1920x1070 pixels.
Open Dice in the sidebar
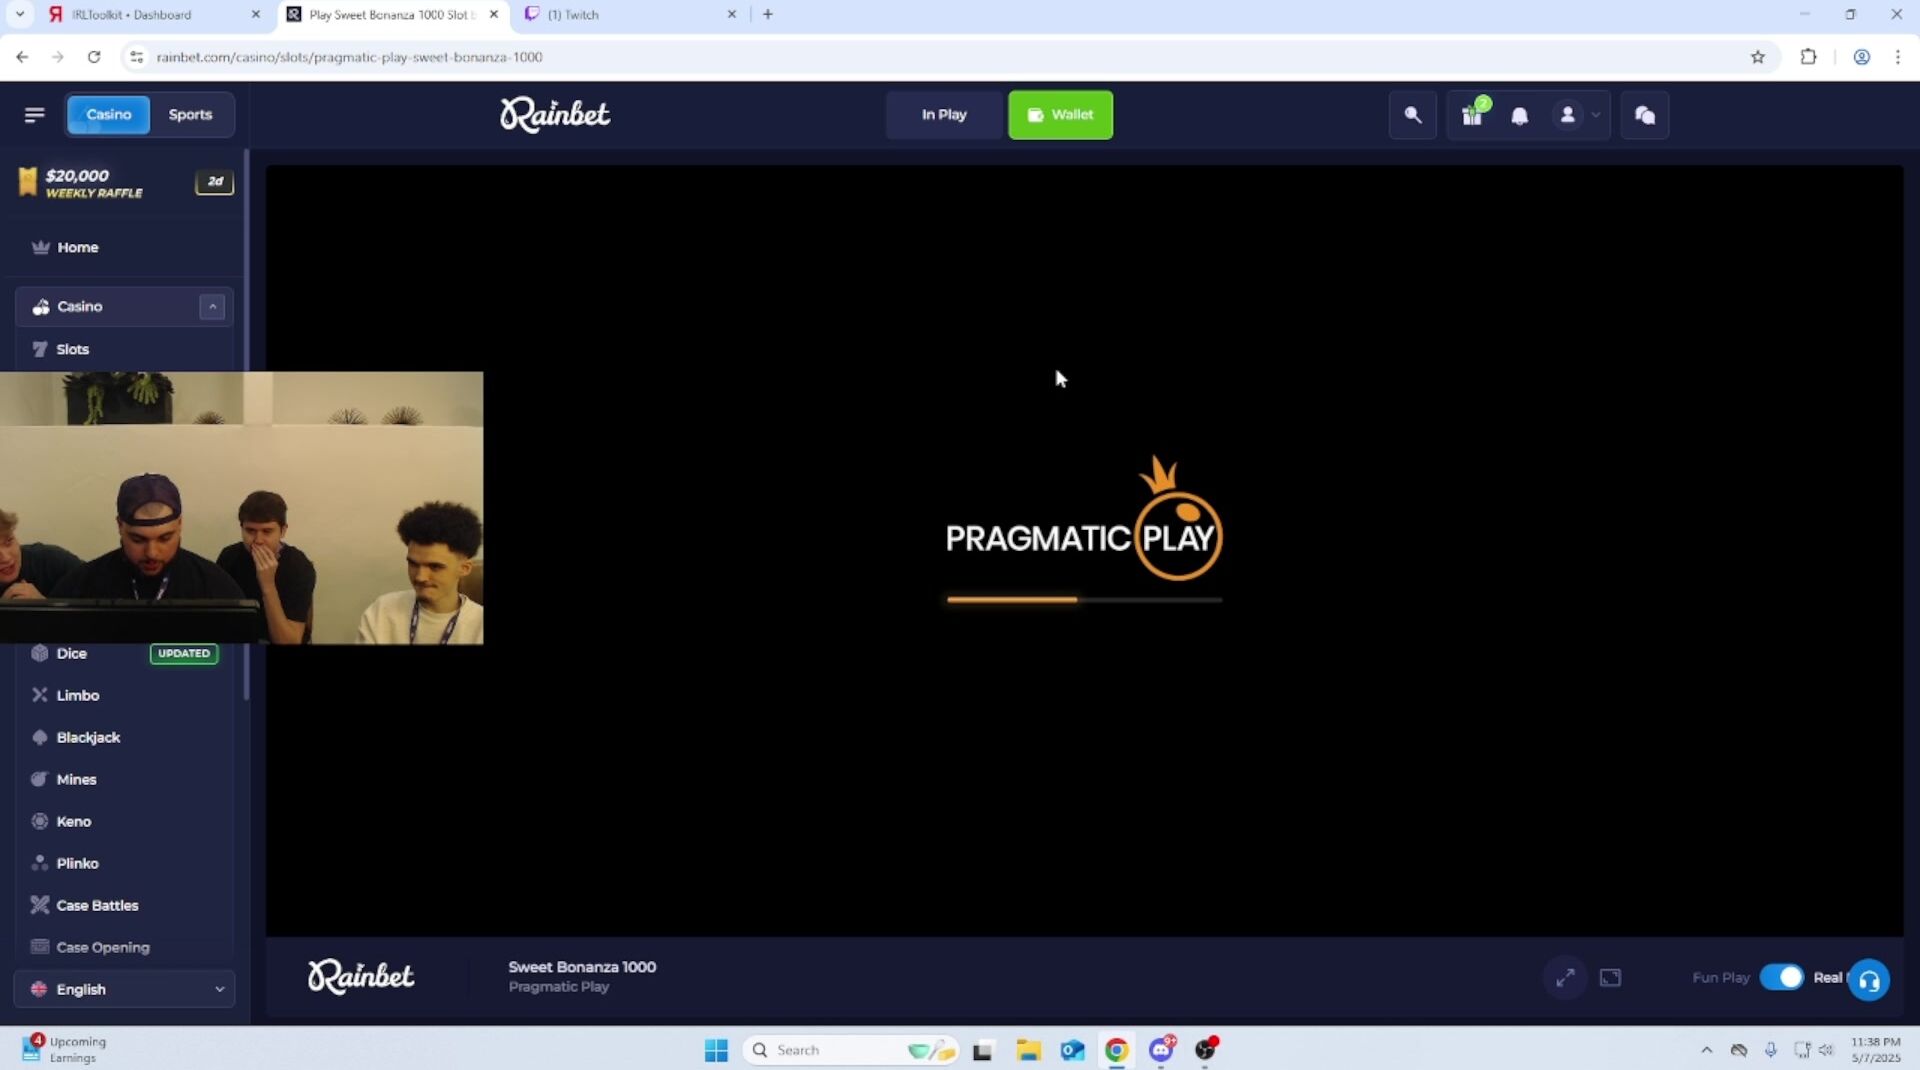pyautogui.click(x=72, y=654)
